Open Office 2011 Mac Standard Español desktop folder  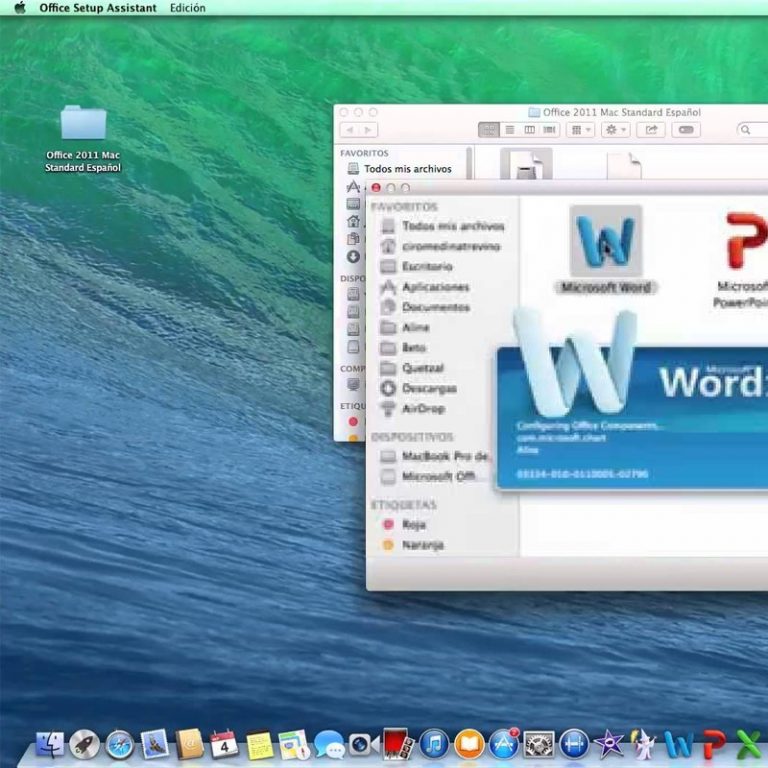[83, 123]
